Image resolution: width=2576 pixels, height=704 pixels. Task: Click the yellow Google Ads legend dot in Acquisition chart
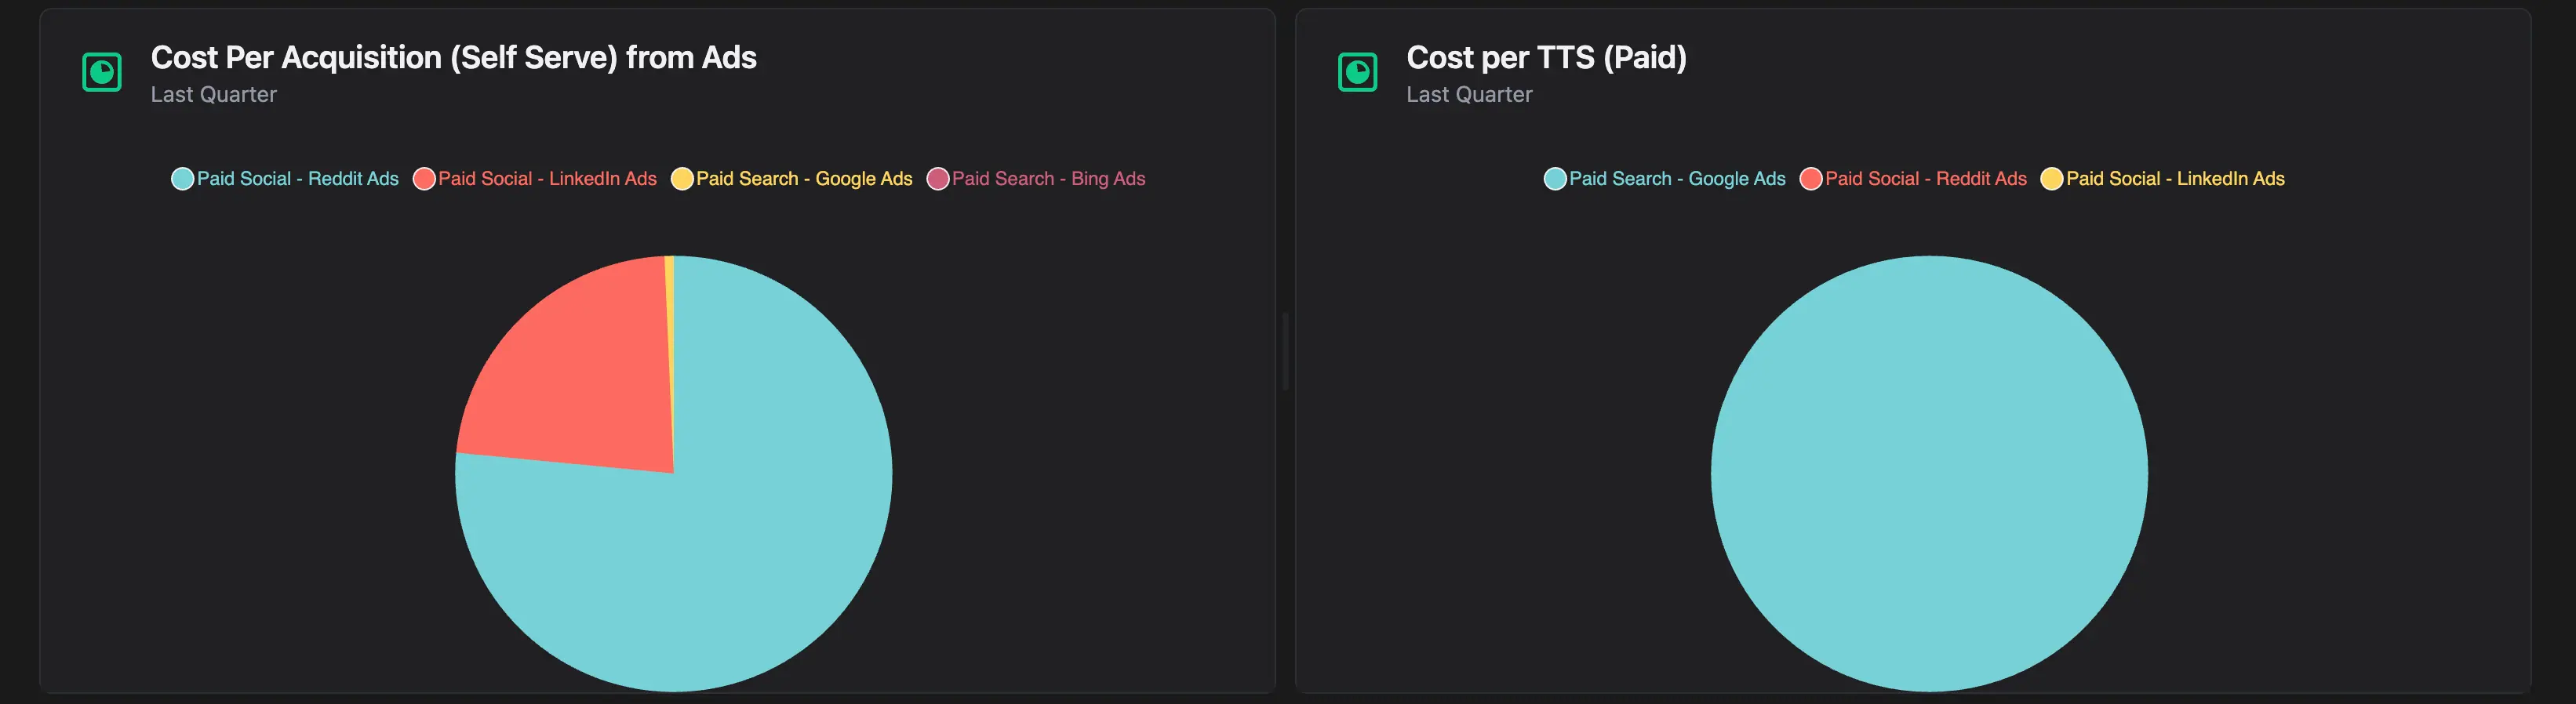(x=682, y=179)
